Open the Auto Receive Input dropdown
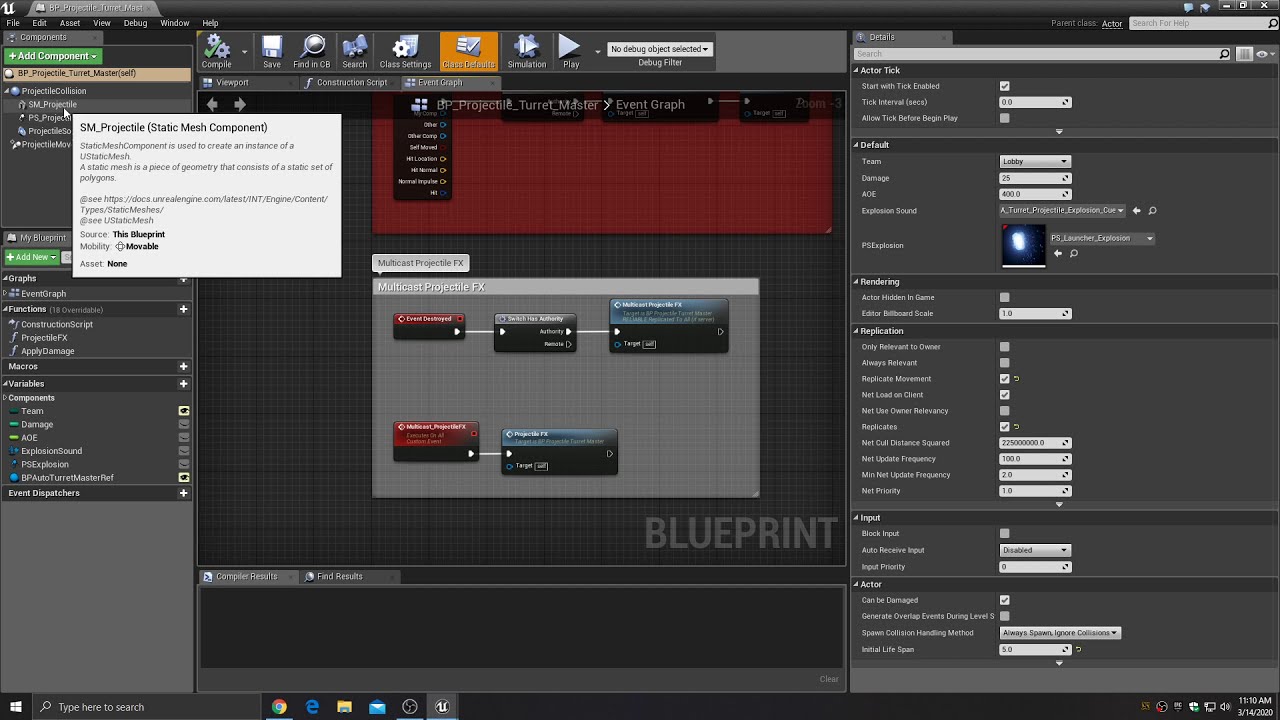 [1035, 550]
